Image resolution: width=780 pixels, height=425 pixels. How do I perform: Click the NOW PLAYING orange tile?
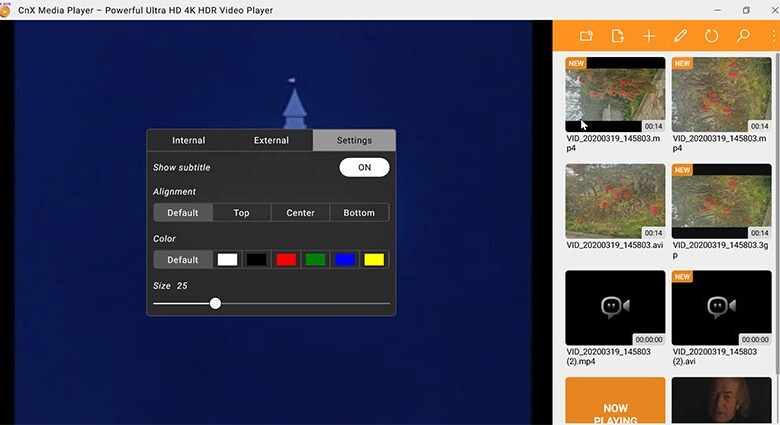pyautogui.click(x=615, y=401)
